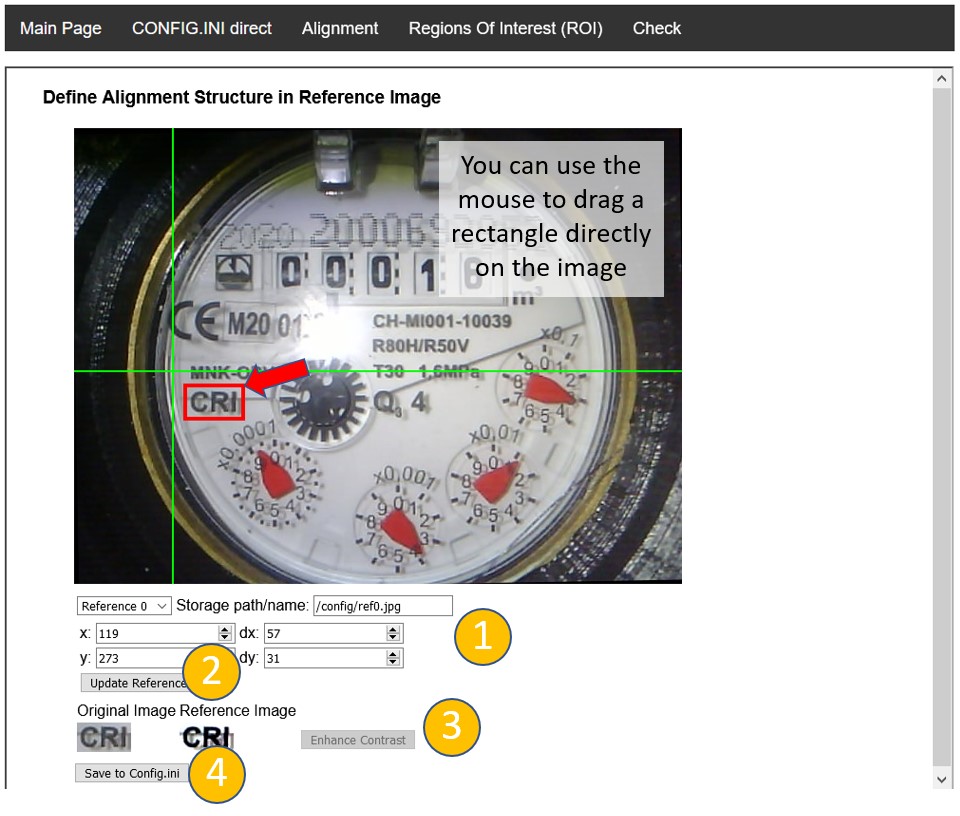The width and height of the screenshot is (960, 816).
Task: Click the scrollbar down arrow
Action: click(942, 778)
